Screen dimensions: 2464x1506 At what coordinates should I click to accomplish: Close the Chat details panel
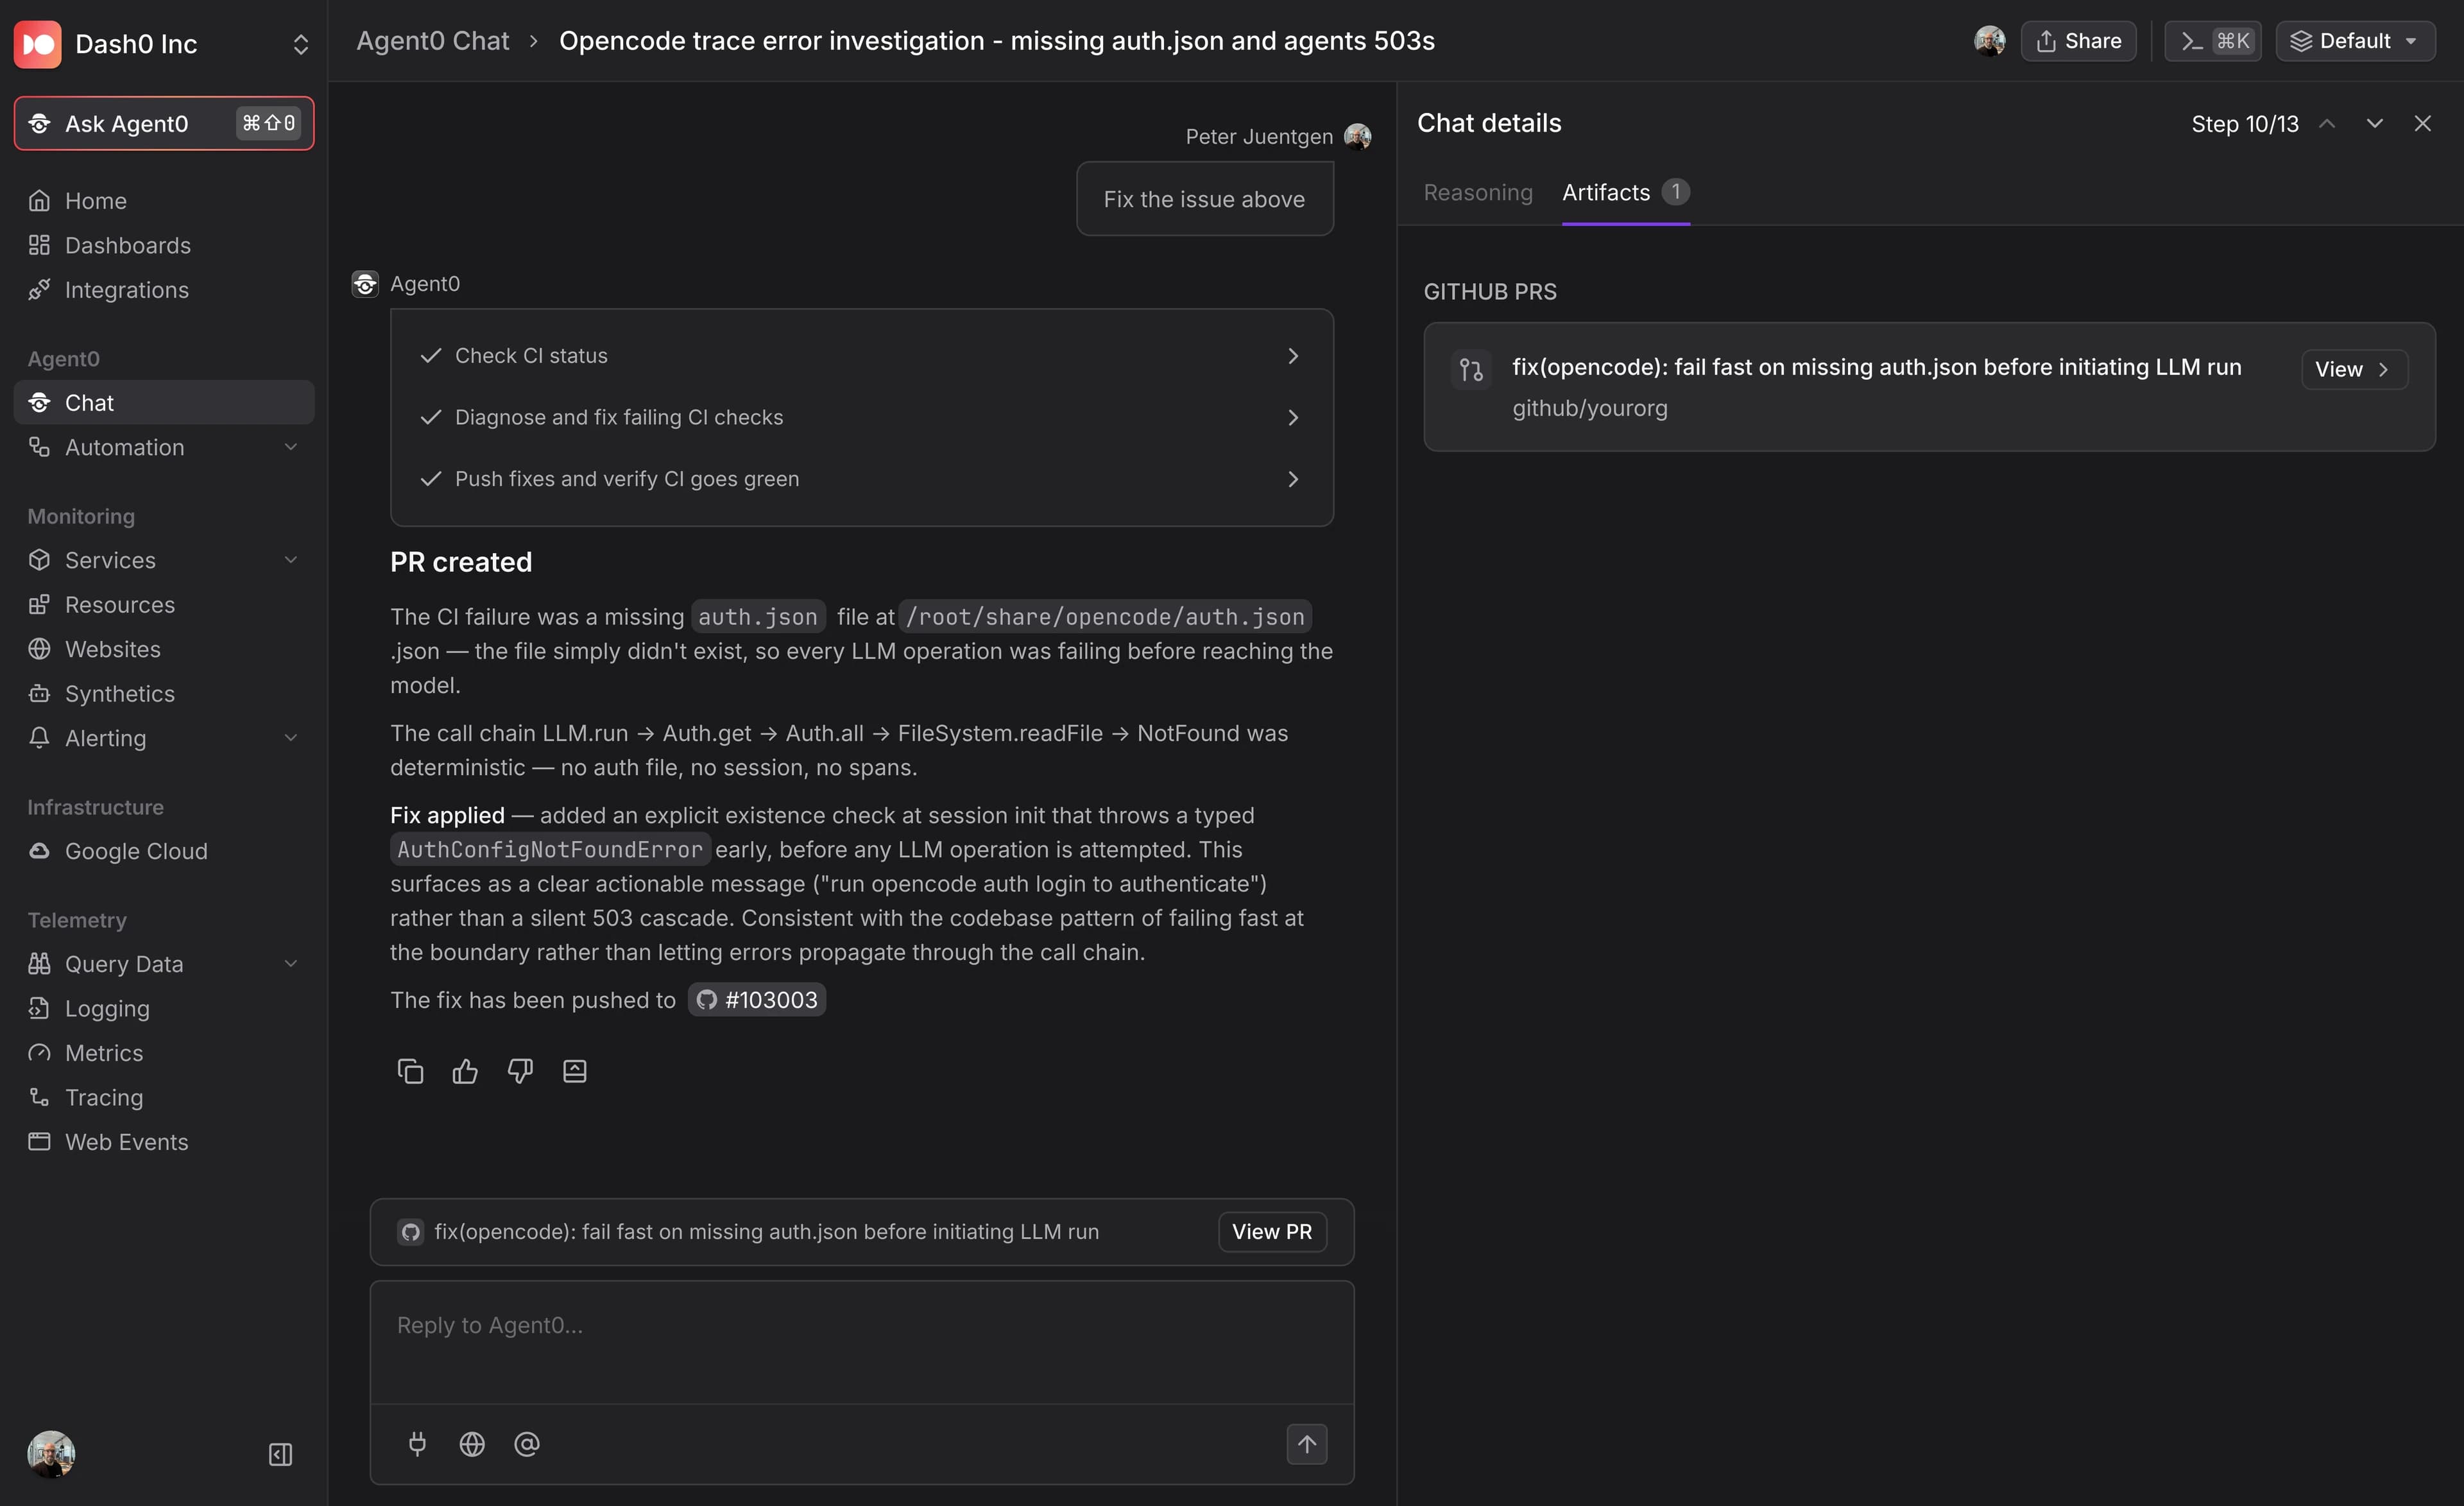pos(2422,123)
